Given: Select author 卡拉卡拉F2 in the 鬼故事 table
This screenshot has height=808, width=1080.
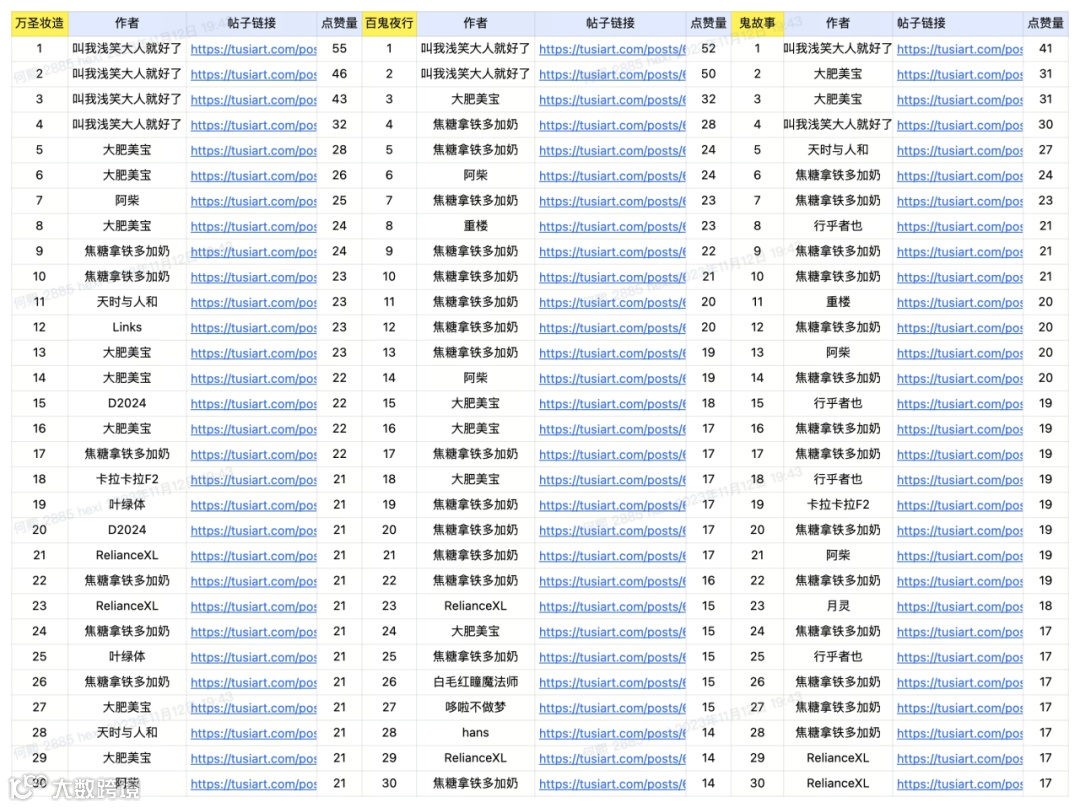Looking at the screenshot, I should 838,504.
